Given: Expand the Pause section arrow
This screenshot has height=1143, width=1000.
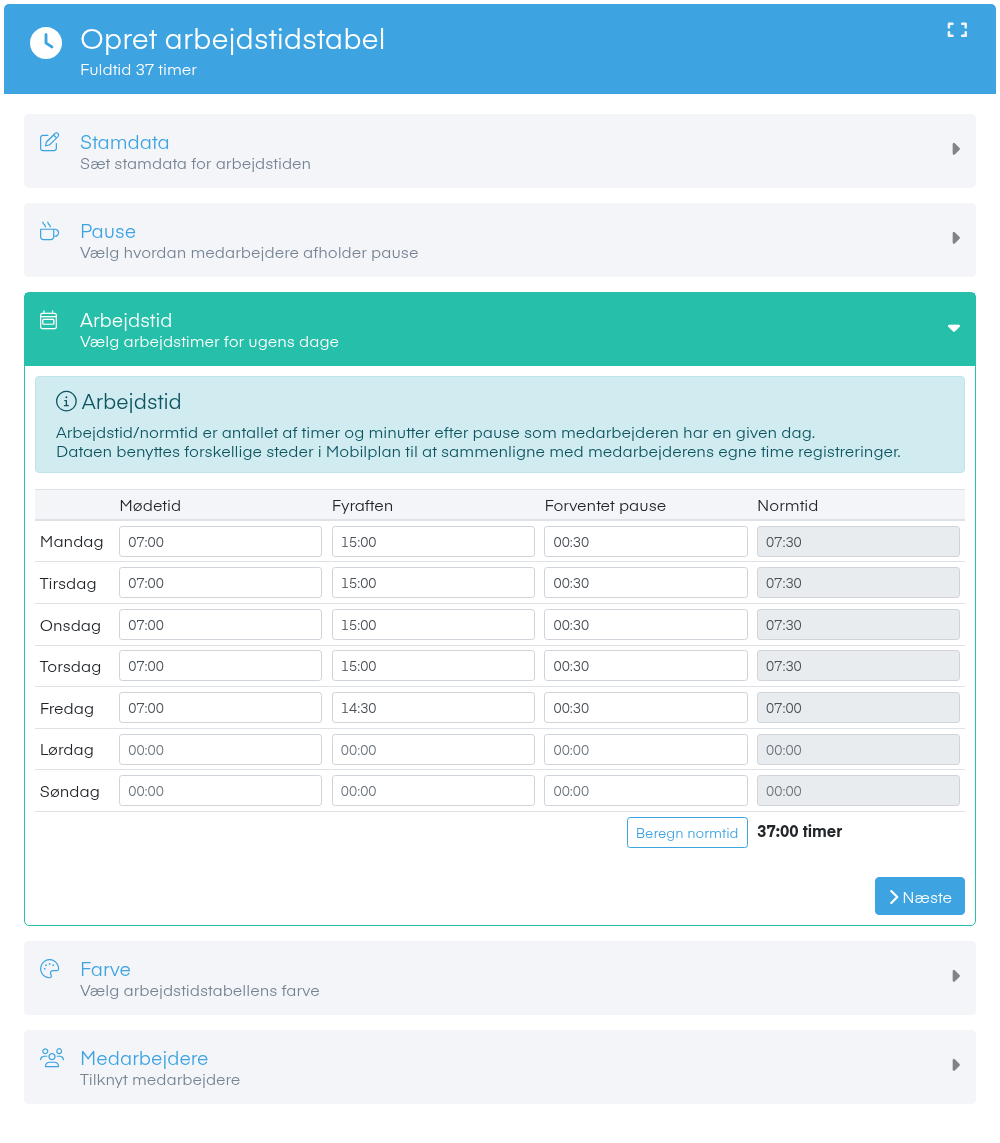Looking at the screenshot, I should coord(956,238).
